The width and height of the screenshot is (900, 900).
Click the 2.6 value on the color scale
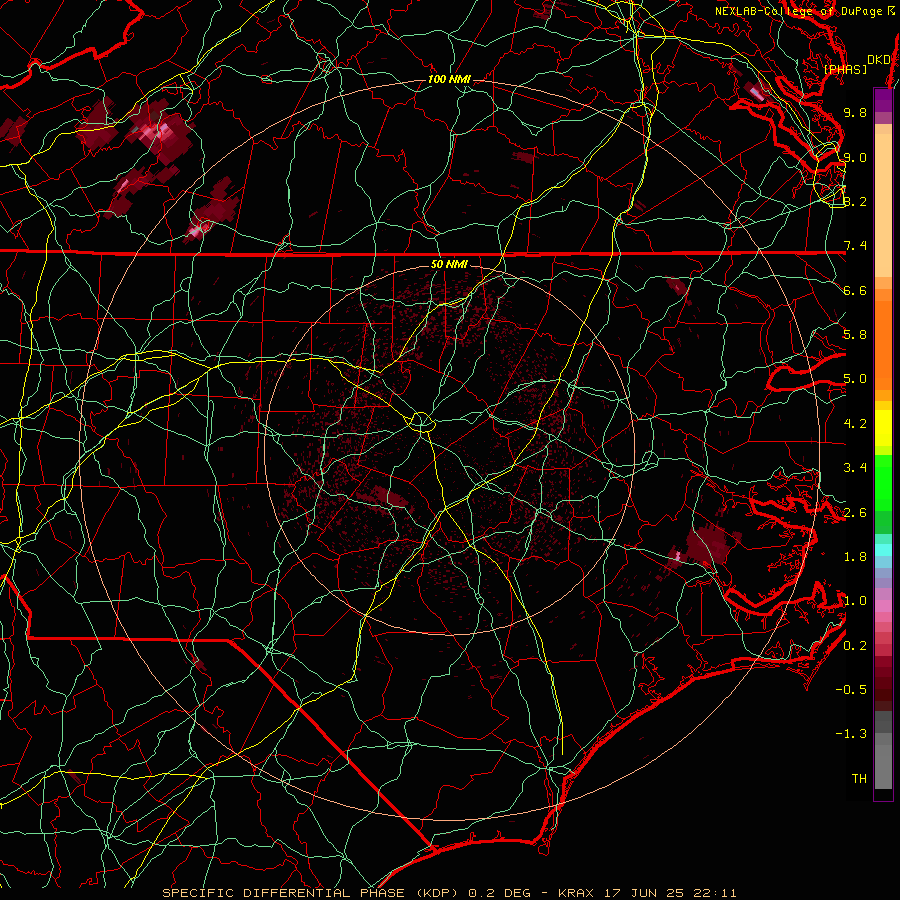click(x=855, y=513)
